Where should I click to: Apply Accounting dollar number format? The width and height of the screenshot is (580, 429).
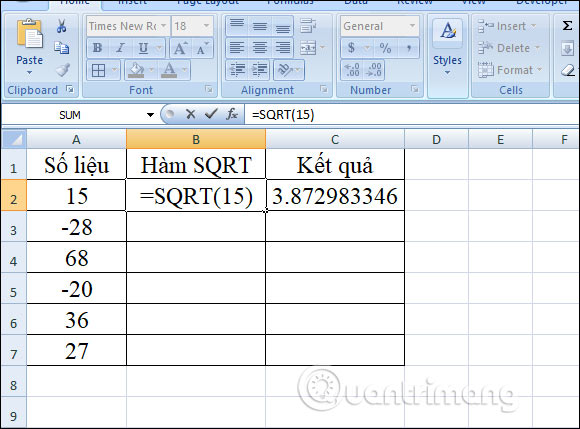(x=351, y=48)
